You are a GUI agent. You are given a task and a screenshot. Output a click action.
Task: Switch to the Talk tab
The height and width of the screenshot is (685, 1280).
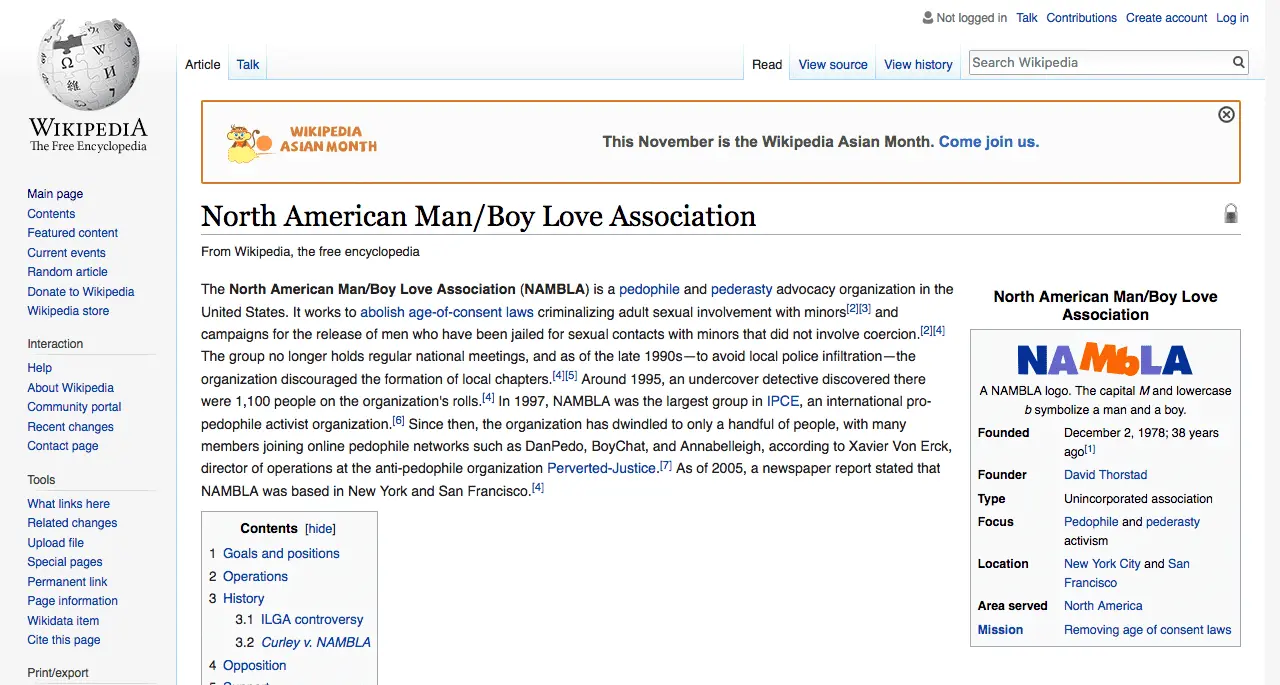coord(248,65)
